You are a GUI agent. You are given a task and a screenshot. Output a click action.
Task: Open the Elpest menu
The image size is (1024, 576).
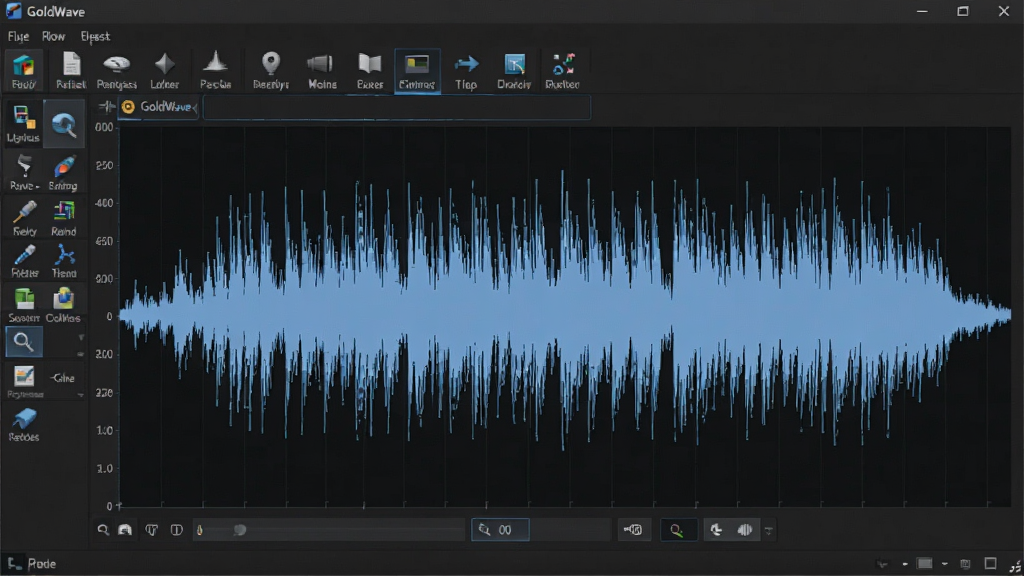point(95,37)
